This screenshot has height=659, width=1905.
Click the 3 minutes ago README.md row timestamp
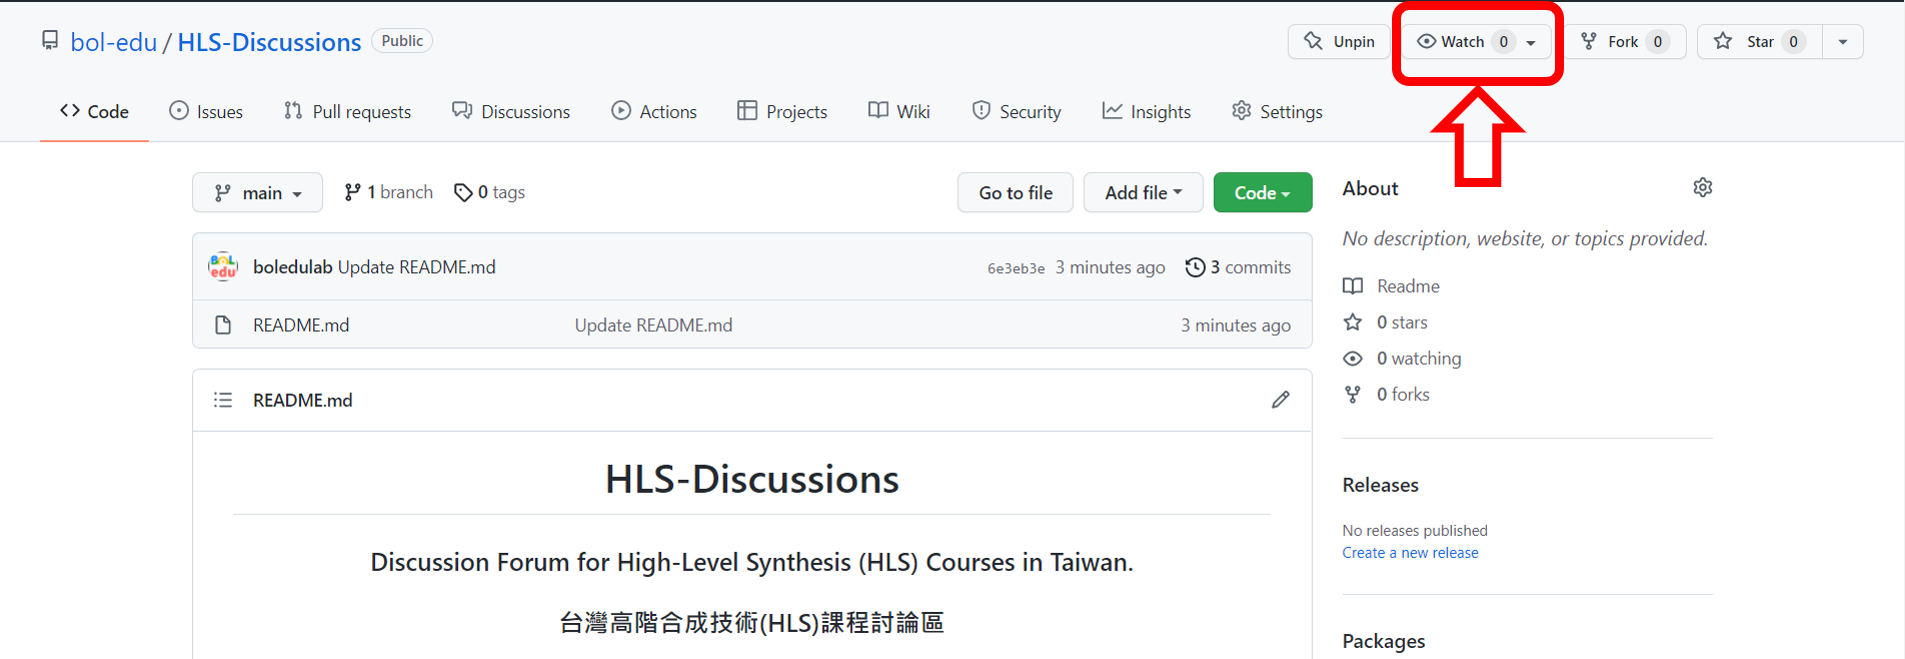tap(1235, 325)
